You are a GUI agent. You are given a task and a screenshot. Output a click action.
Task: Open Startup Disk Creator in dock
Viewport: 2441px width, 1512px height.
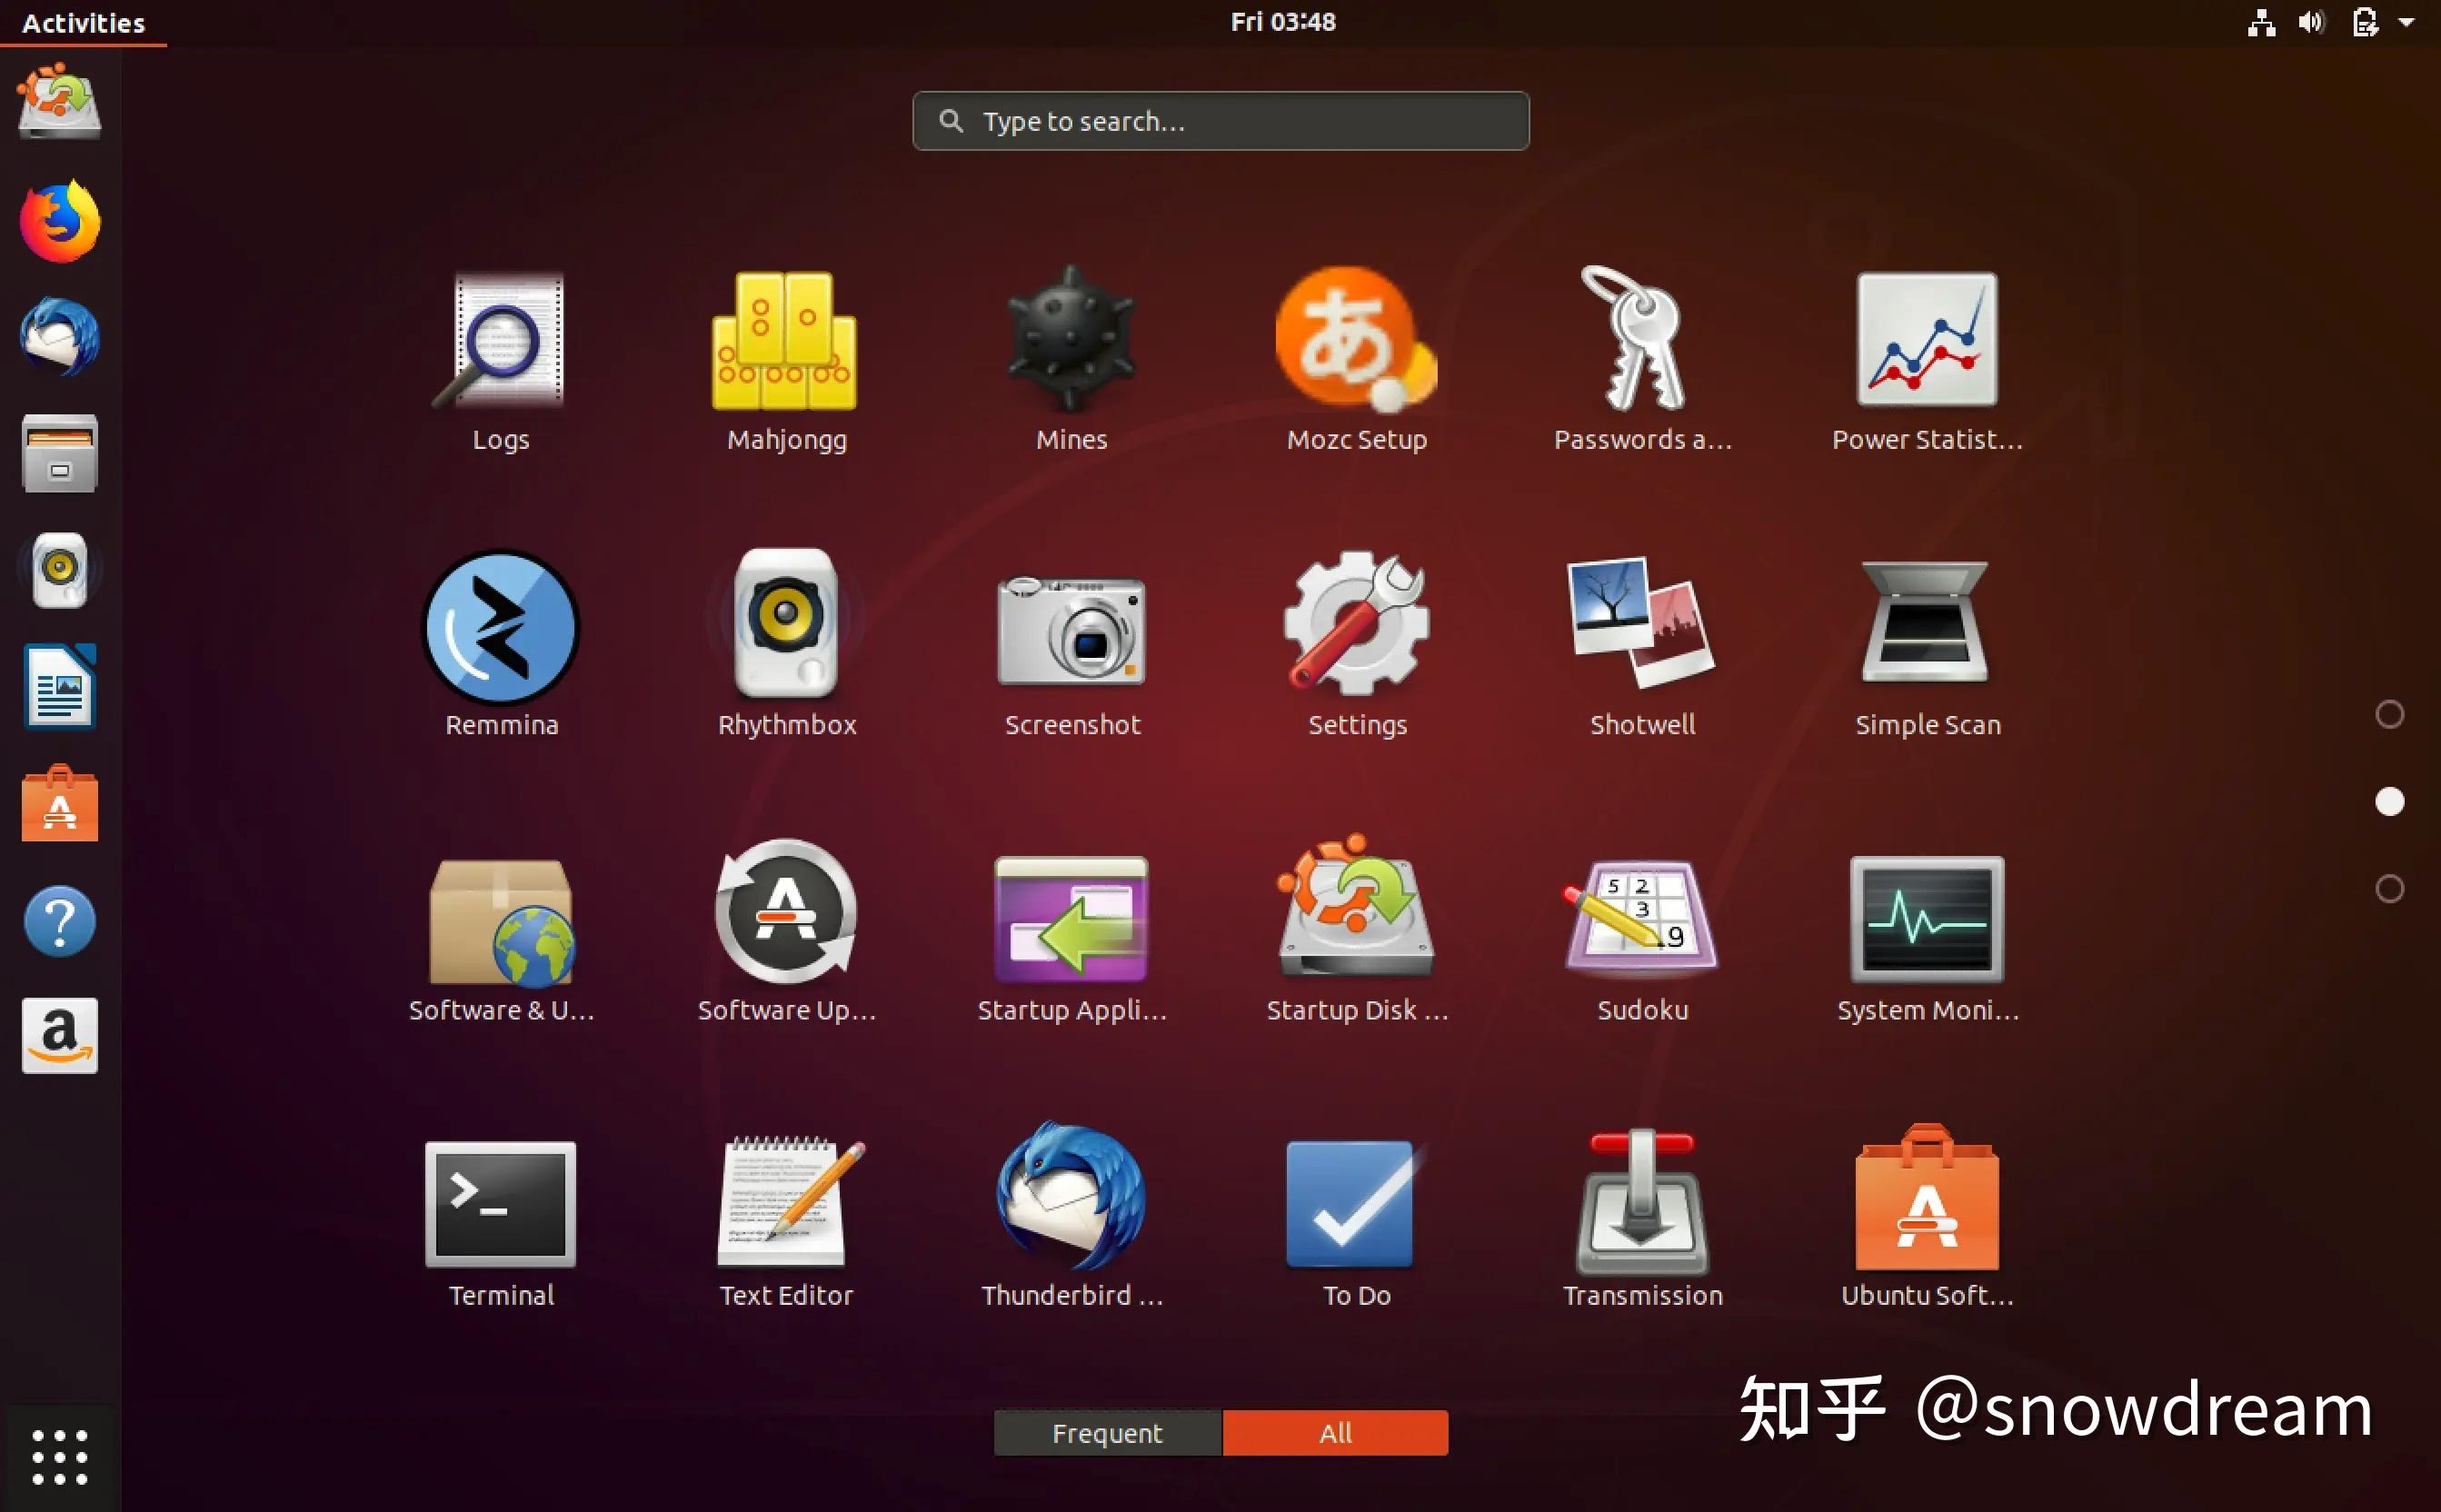pos(60,101)
